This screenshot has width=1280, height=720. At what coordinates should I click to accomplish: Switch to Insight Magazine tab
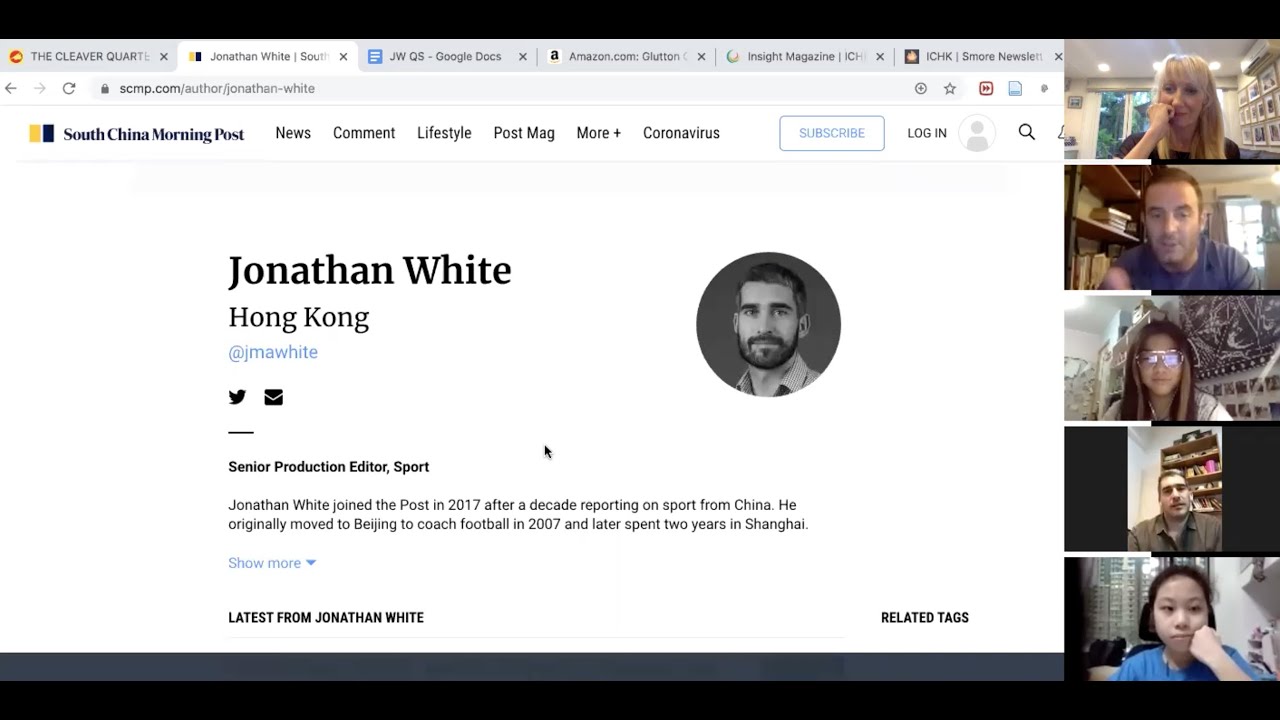[x=805, y=57]
